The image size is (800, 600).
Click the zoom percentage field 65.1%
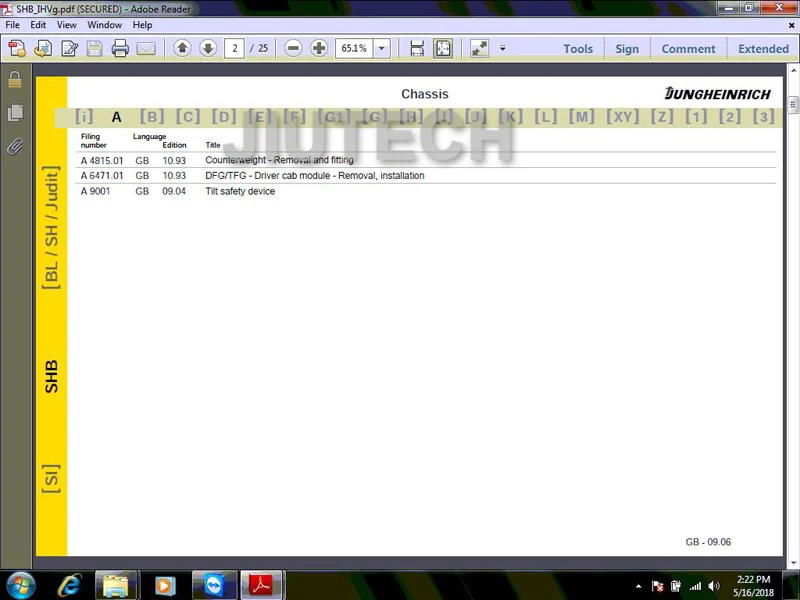(354, 48)
